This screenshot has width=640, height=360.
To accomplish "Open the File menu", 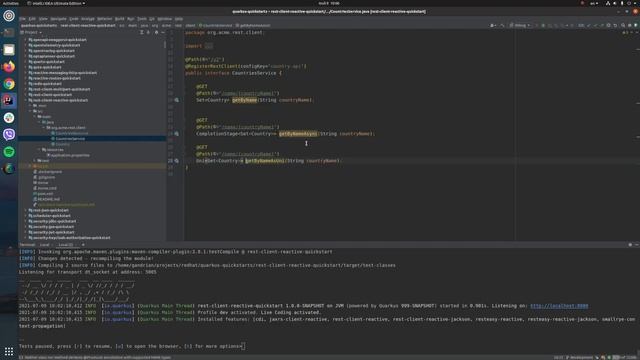I will click(22, 19).
